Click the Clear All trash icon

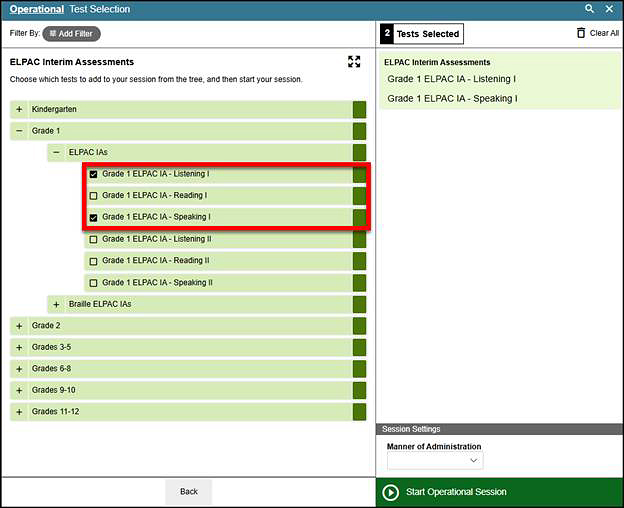pos(581,33)
